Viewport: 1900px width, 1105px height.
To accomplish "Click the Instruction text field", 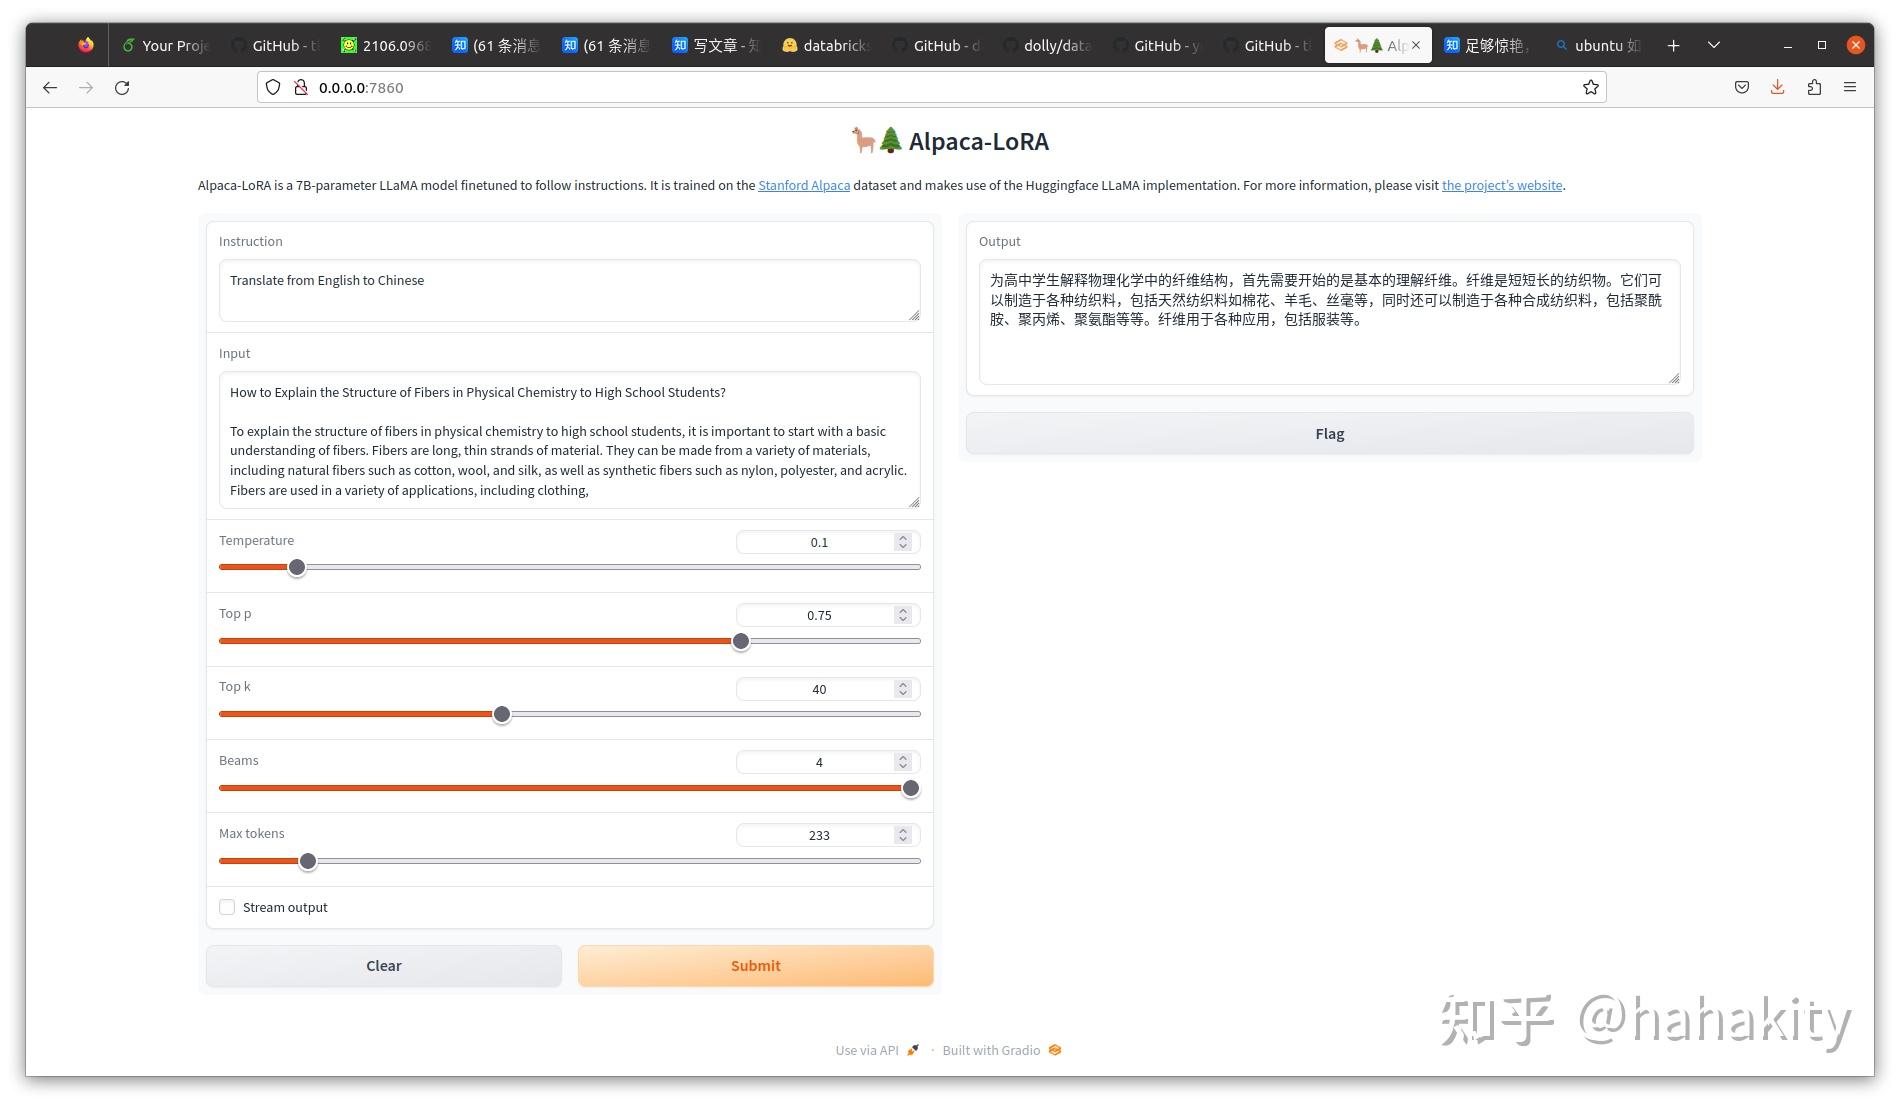I will 569,291.
